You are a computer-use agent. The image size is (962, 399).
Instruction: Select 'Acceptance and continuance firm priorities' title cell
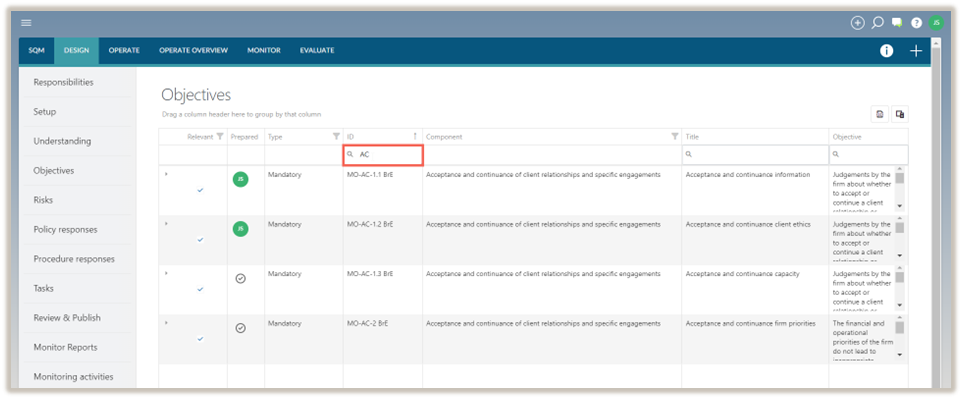tap(750, 323)
